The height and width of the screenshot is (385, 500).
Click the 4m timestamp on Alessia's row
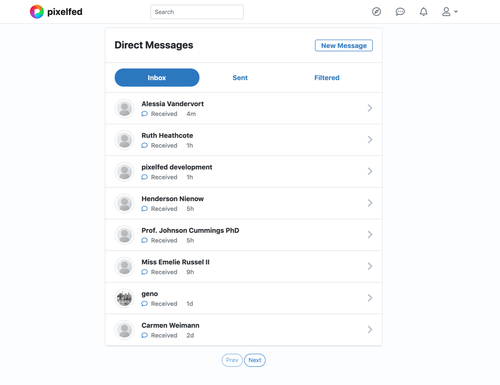pyautogui.click(x=191, y=114)
